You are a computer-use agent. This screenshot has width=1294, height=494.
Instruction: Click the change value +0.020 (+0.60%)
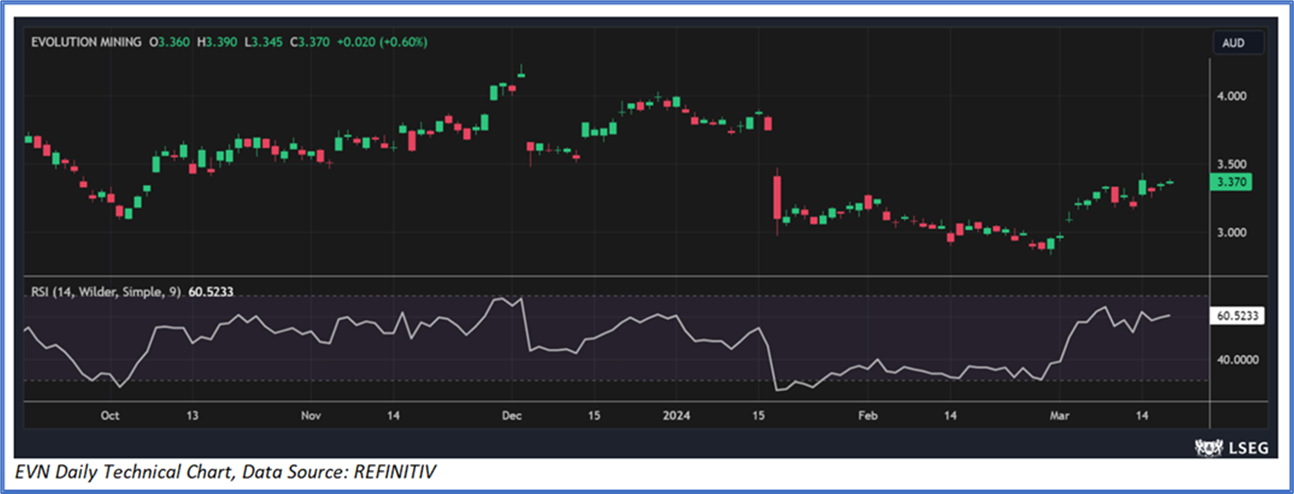(384, 43)
